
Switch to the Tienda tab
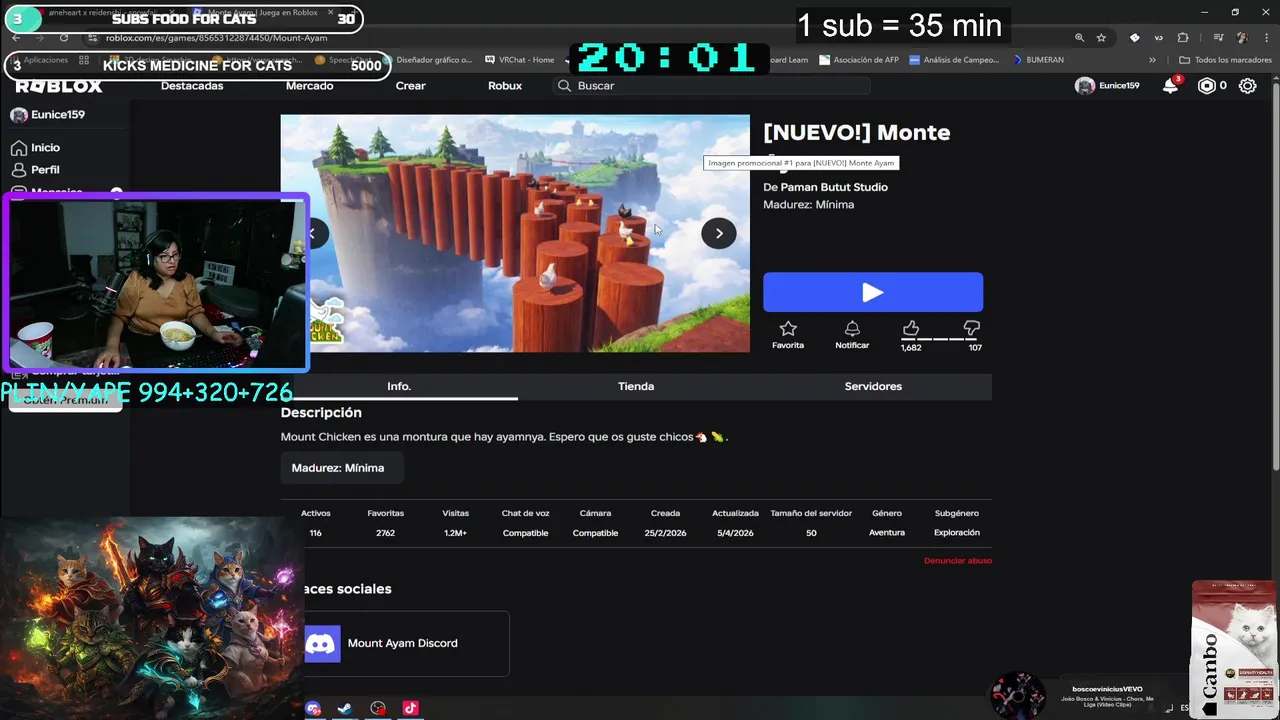pyautogui.click(x=636, y=386)
